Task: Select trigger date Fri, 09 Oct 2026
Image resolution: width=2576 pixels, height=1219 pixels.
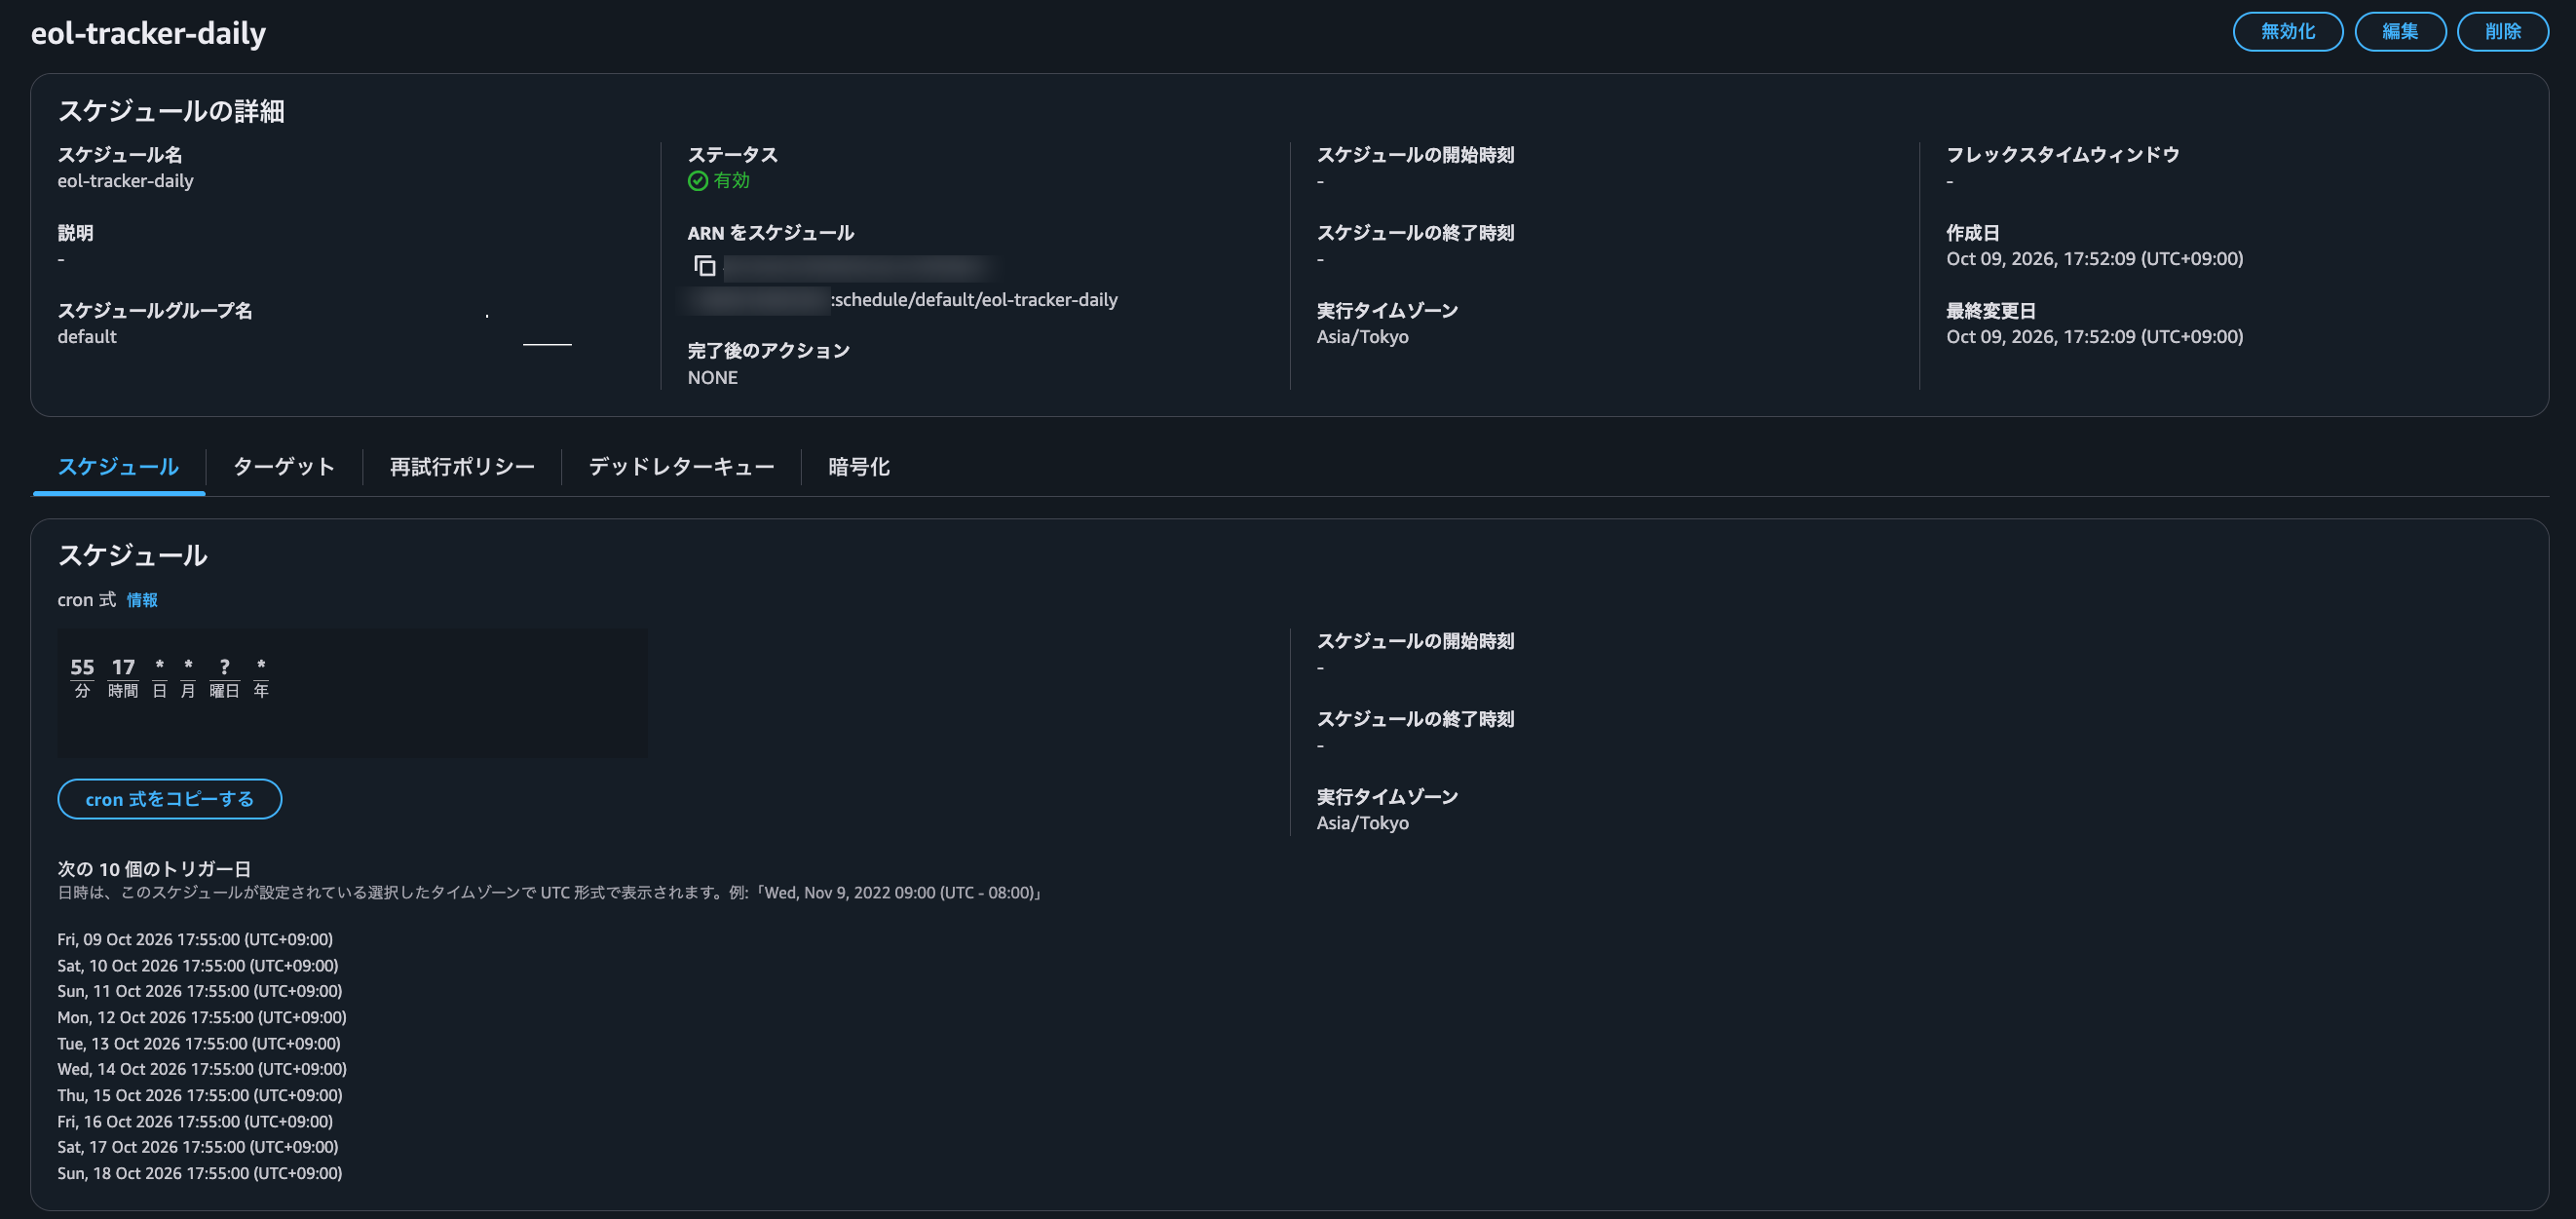Action: [x=195, y=940]
